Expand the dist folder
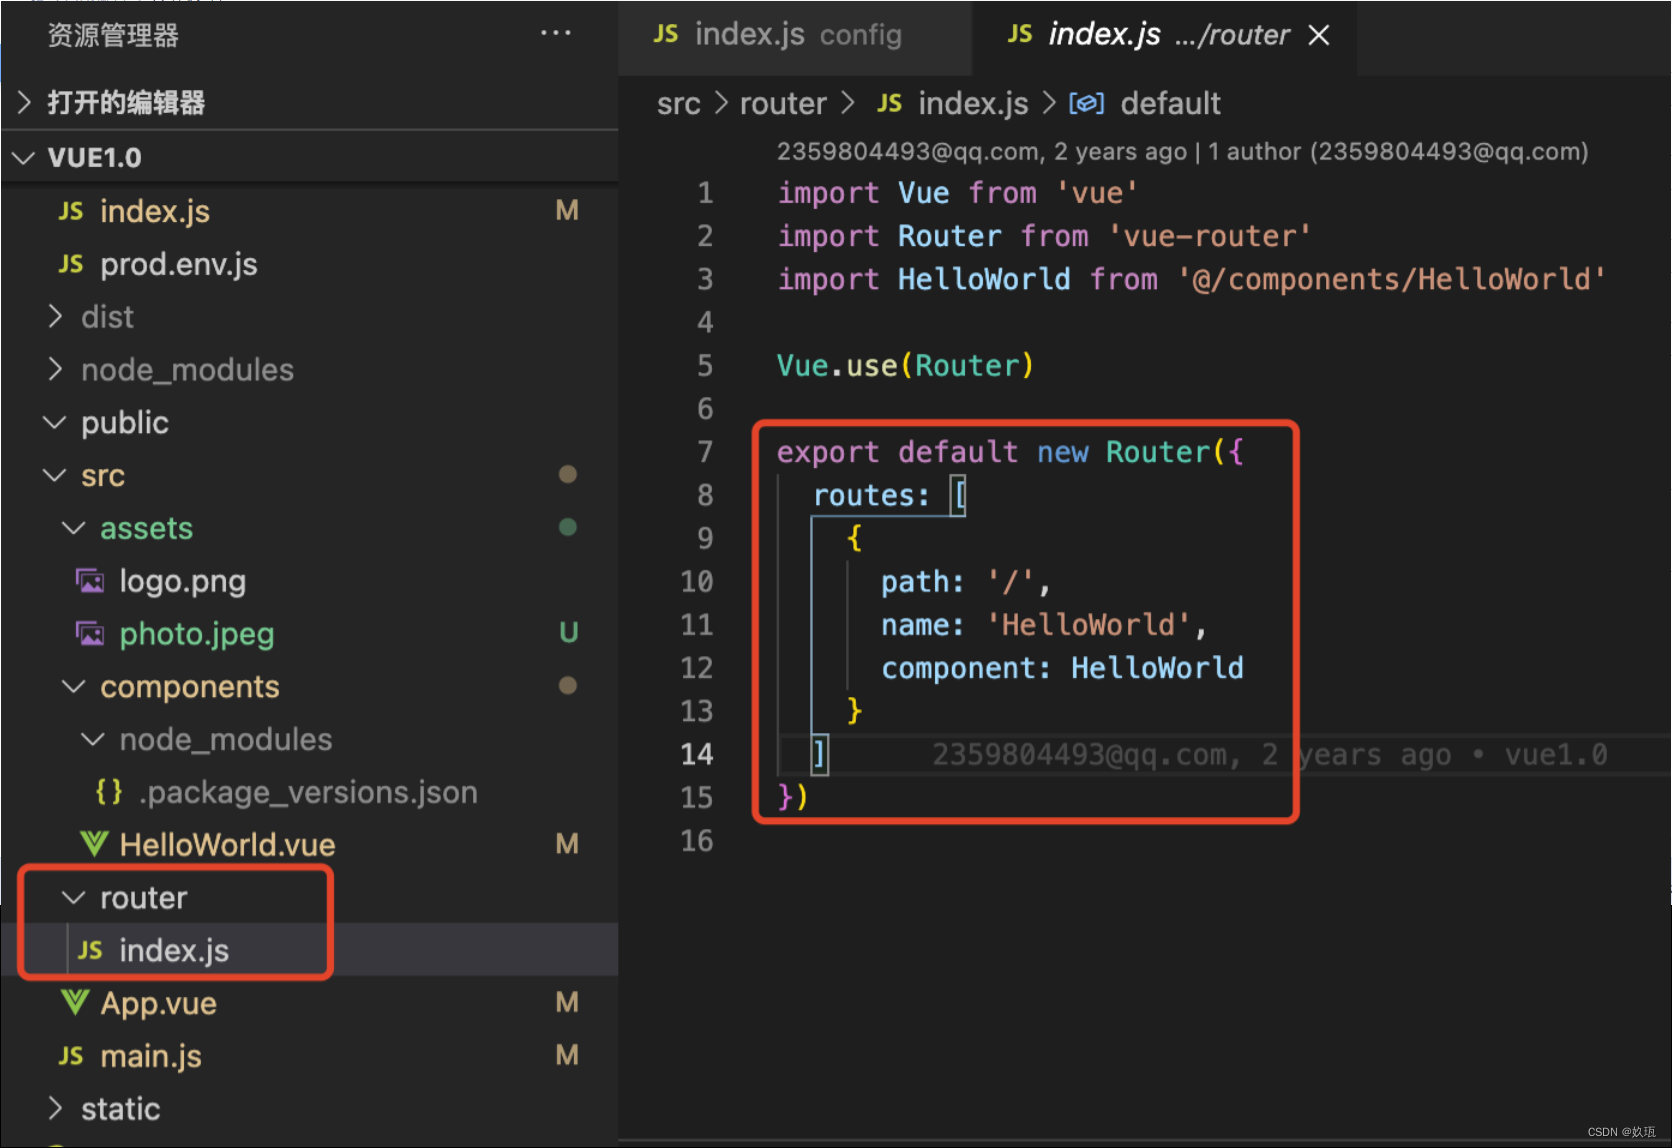Viewport: 1672px width, 1148px height. point(310,317)
